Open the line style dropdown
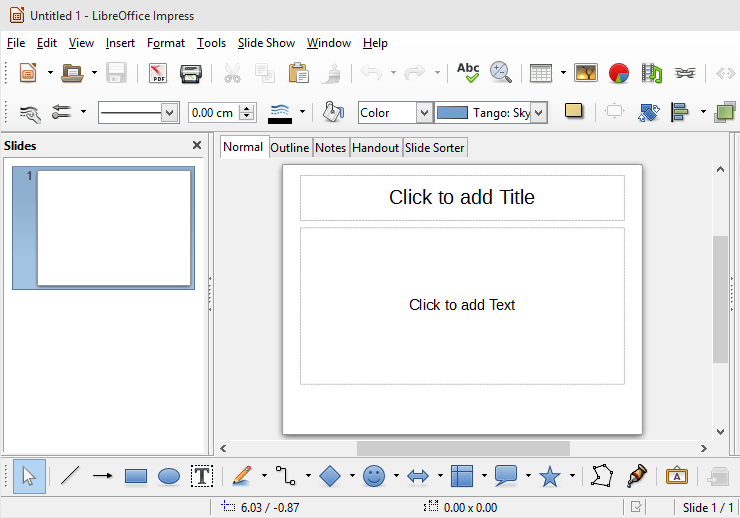Image resolution: width=740 pixels, height=518 pixels. pyautogui.click(x=168, y=113)
